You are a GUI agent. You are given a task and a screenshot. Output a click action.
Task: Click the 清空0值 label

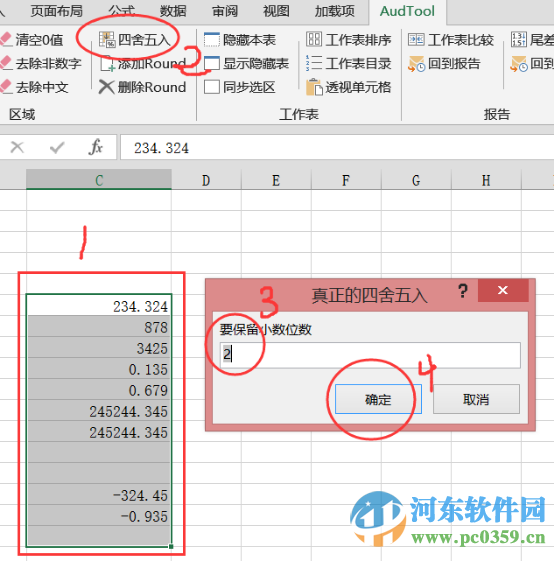tap(39, 39)
